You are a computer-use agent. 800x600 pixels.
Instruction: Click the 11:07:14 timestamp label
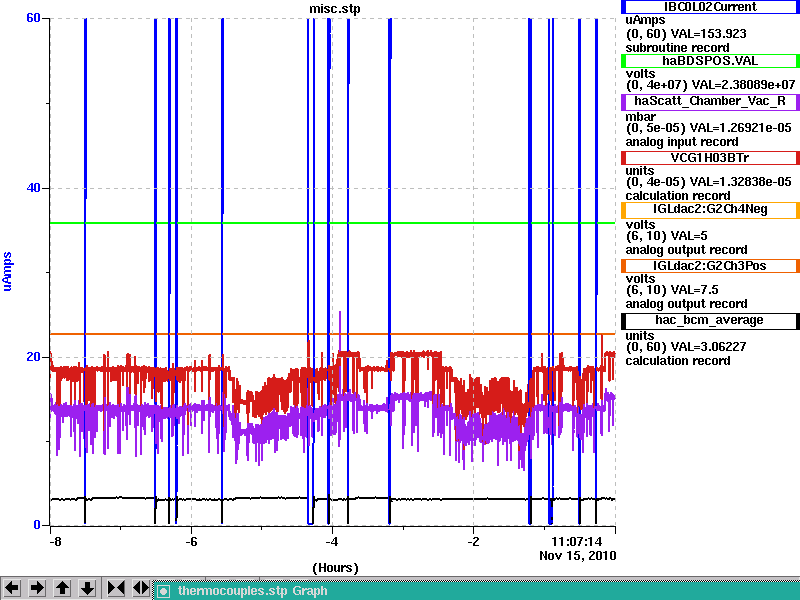tap(577, 541)
